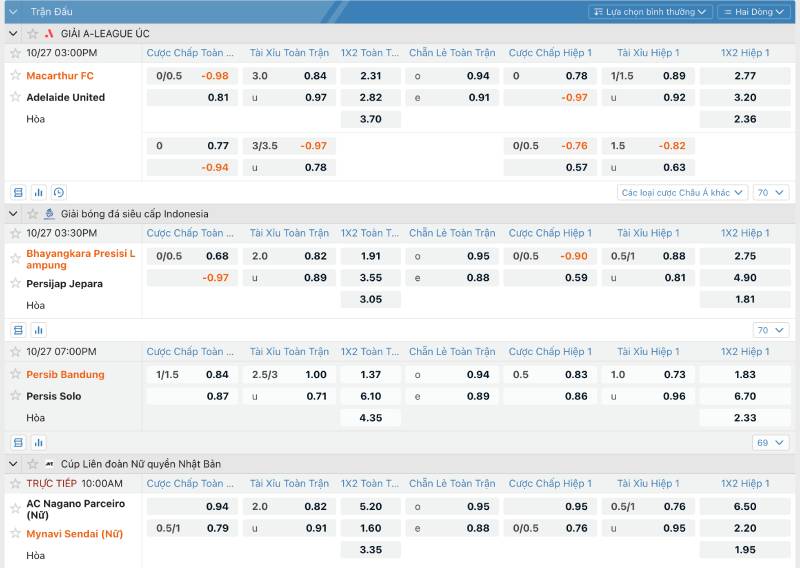800x568 pixels.
Task: Pick draw odds 4.35 for Persib match
Action: [370, 418]
